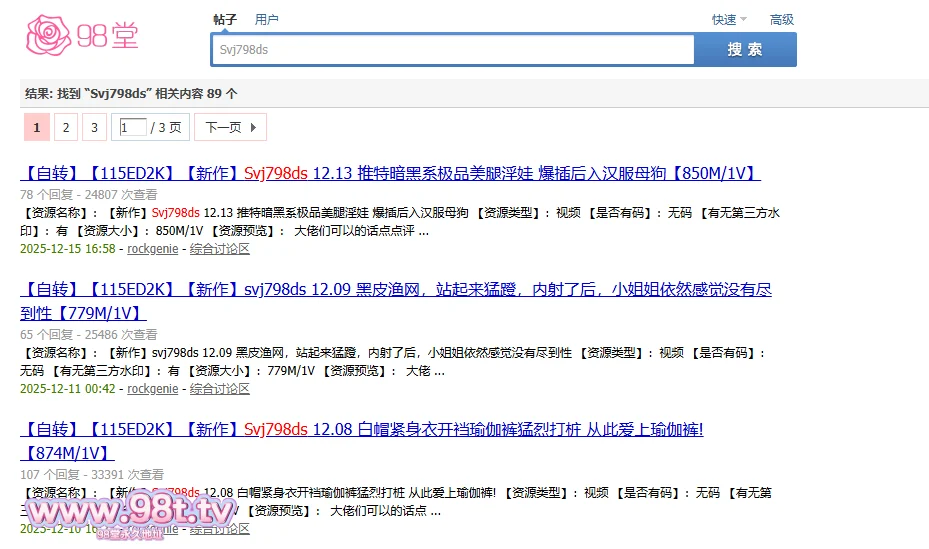Open the 高级 advanced search link
Screen dimensions: 929x549
(781, 20)
